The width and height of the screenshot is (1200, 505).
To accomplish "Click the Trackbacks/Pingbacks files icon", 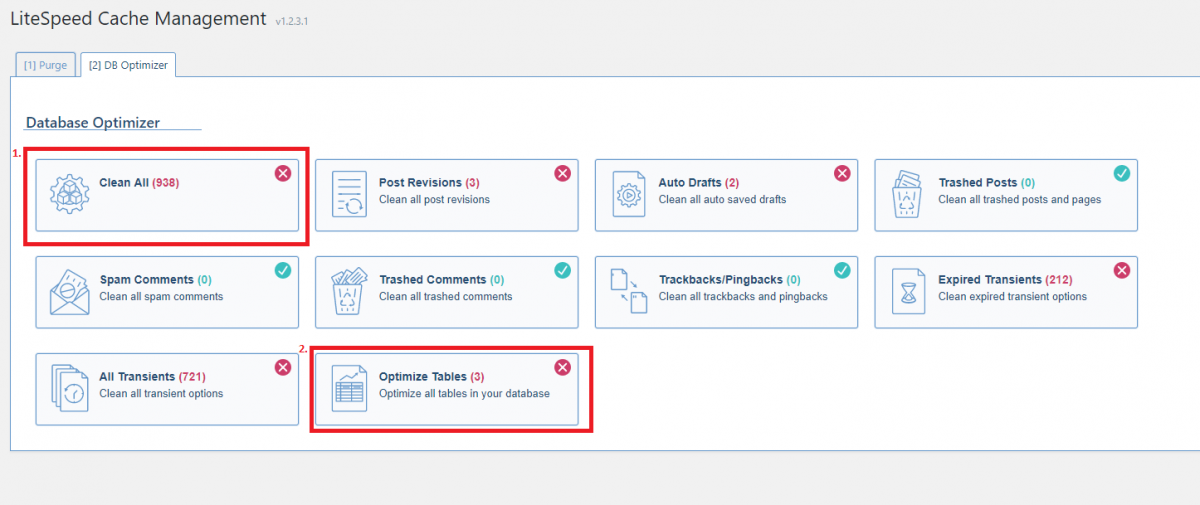I will 629,292.
